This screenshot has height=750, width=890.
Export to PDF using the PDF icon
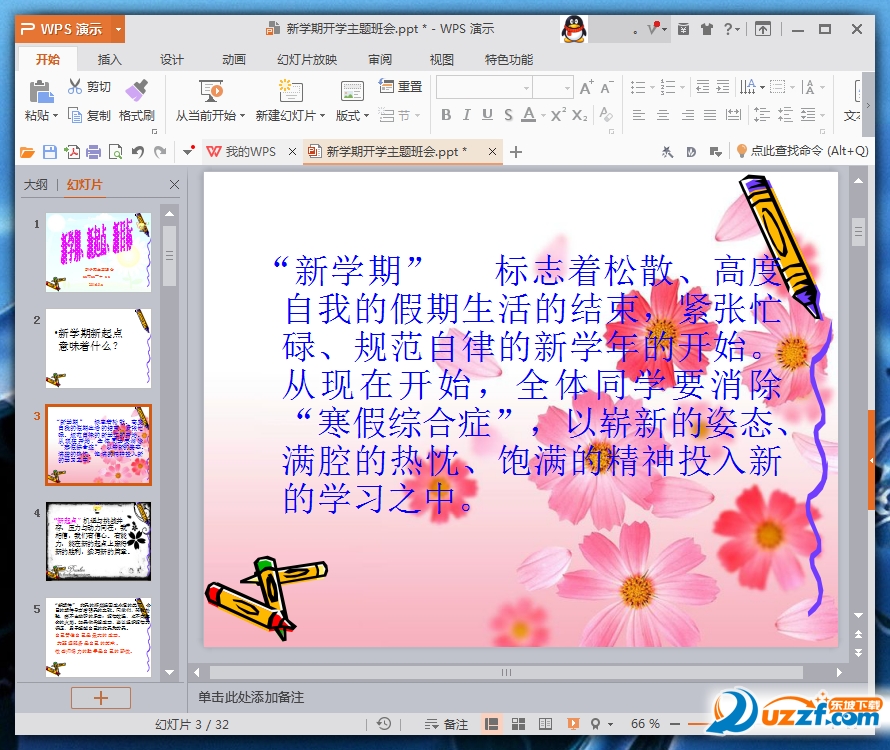[72, 152]
